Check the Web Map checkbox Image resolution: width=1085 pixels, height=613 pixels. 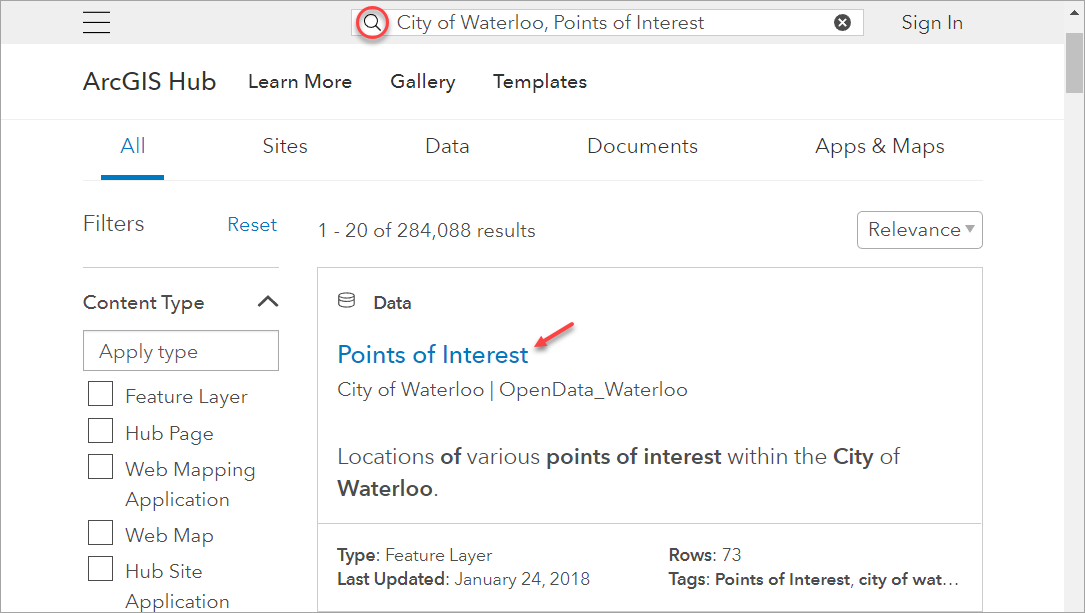pyautogui.click(x=100, y=533)
